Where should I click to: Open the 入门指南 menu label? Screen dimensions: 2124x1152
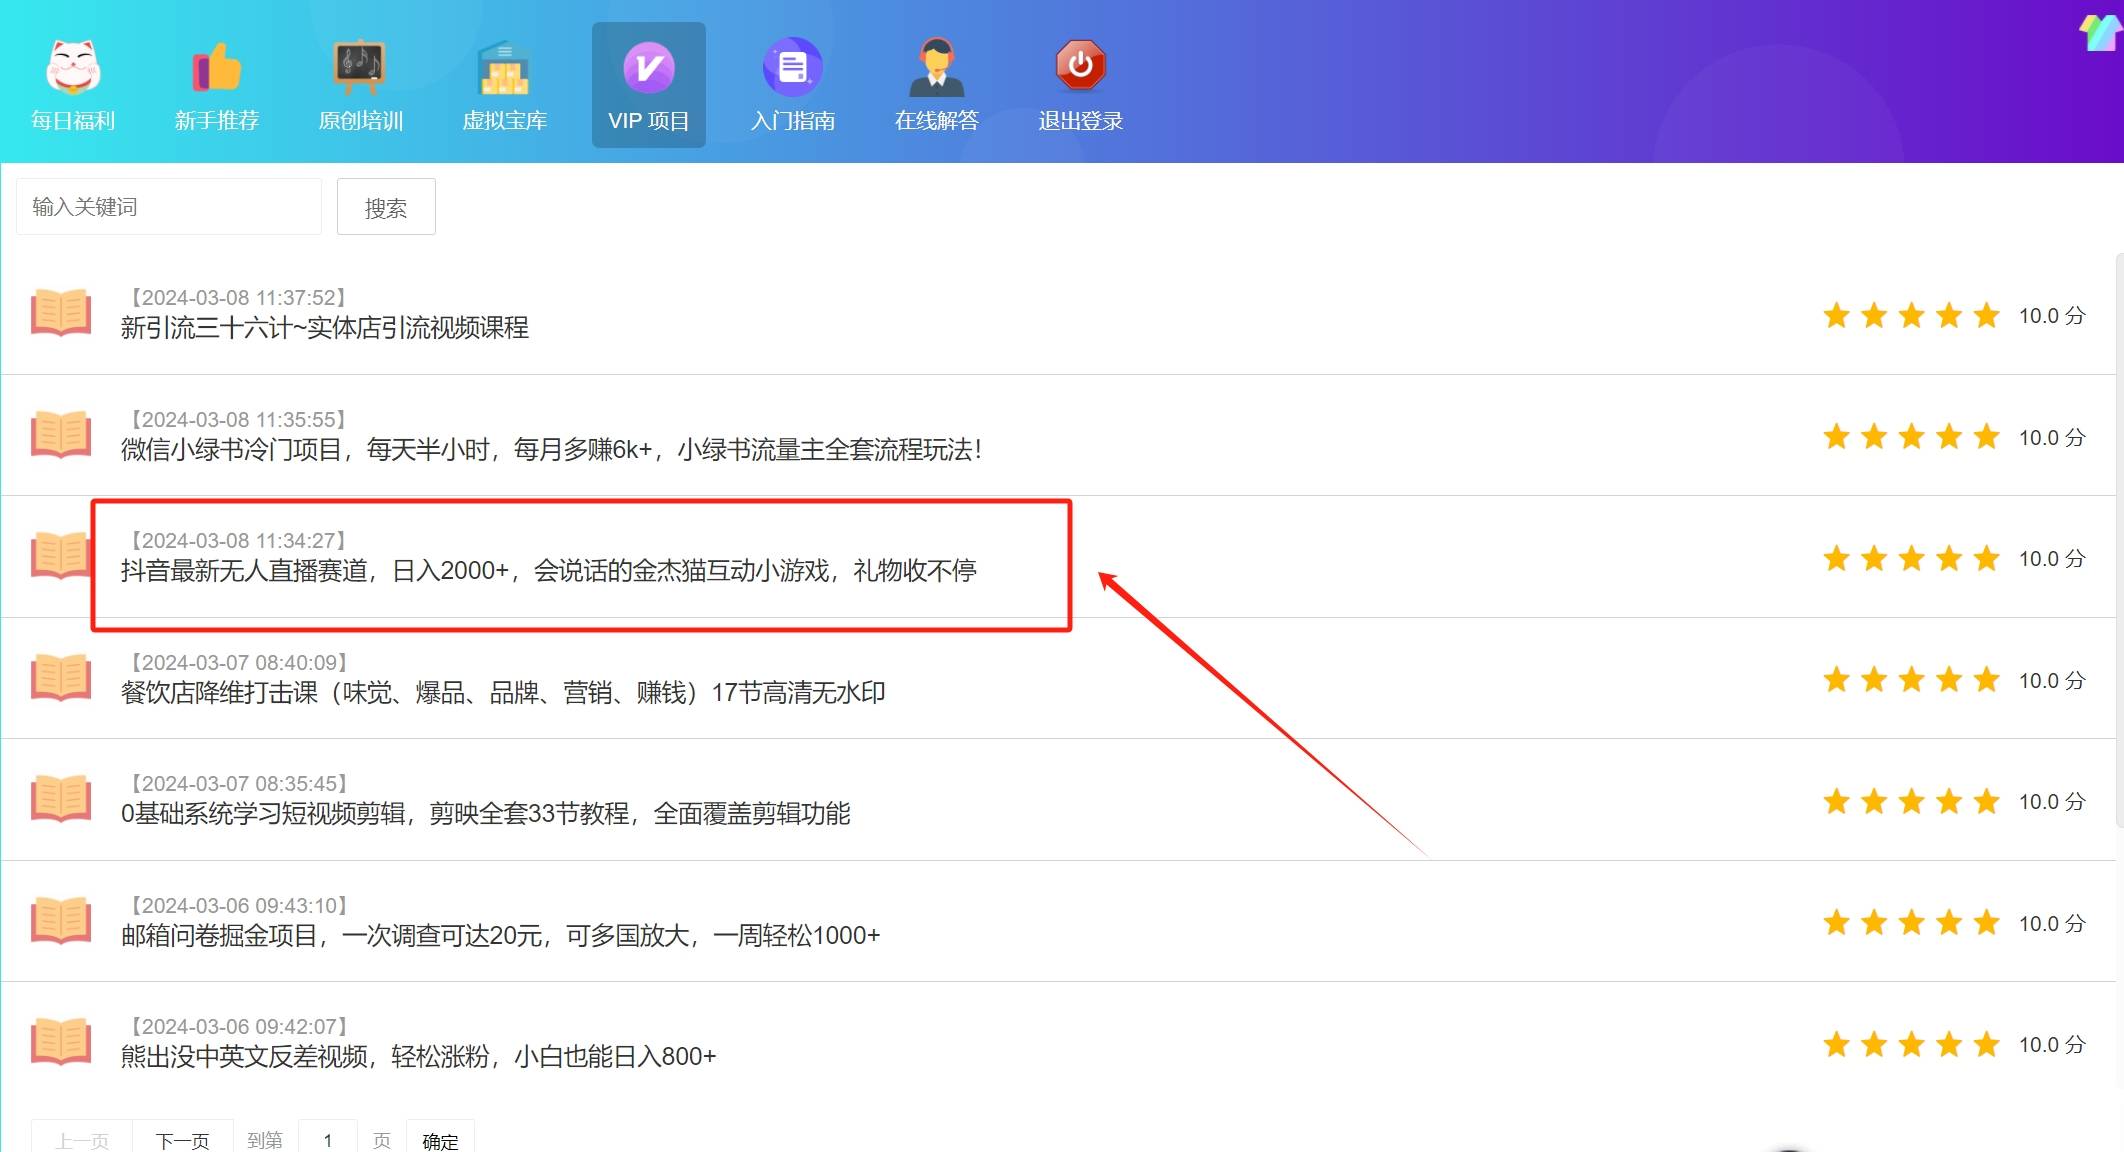point(793,121)
